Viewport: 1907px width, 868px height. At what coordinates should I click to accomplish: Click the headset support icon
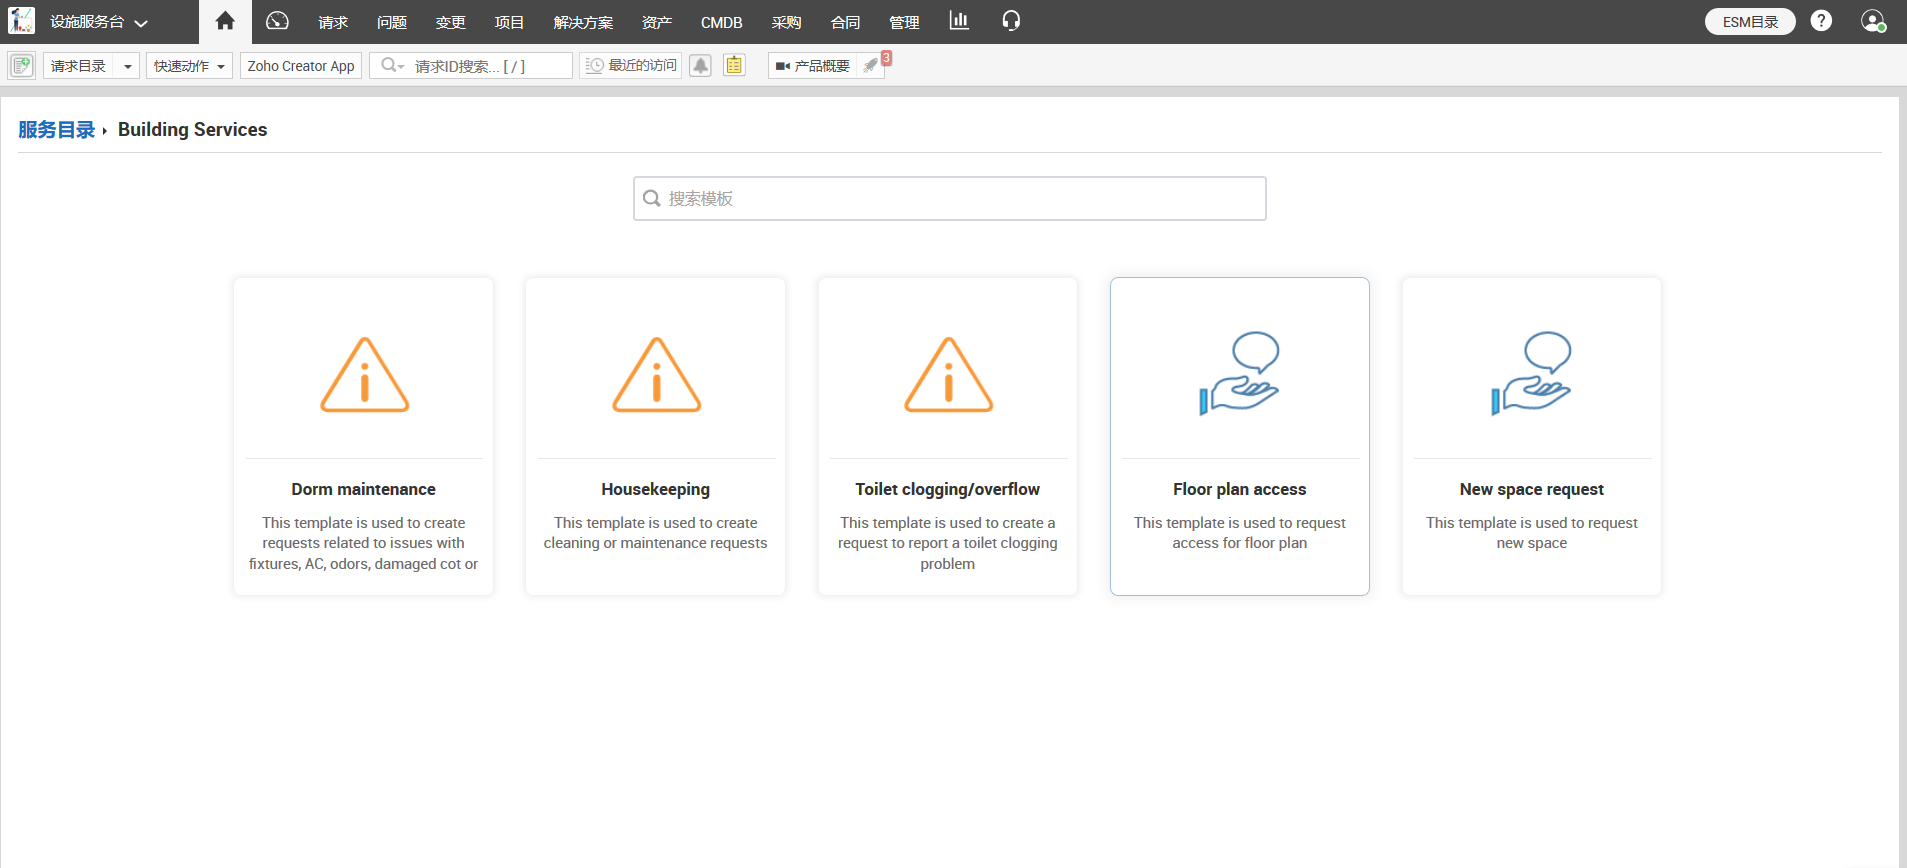[1011, 21]
